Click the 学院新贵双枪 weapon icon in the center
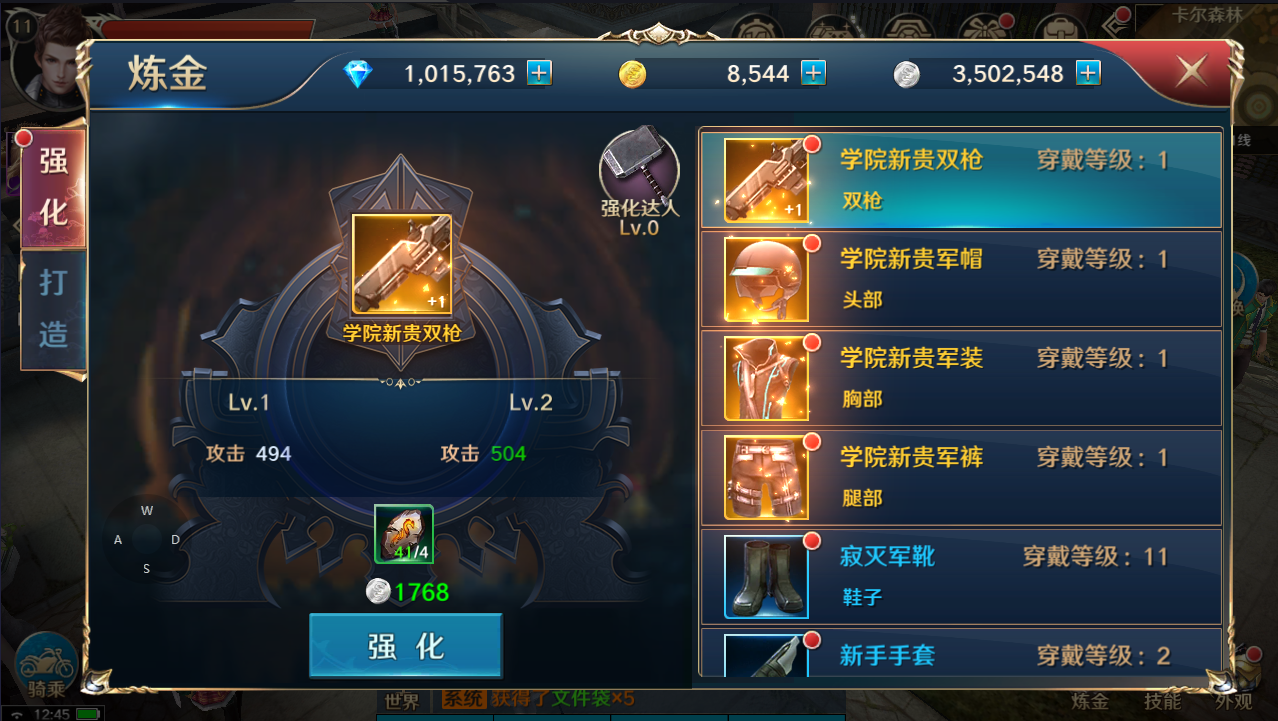Viewport: 1278px width, 721px height. tap(402, 264)
